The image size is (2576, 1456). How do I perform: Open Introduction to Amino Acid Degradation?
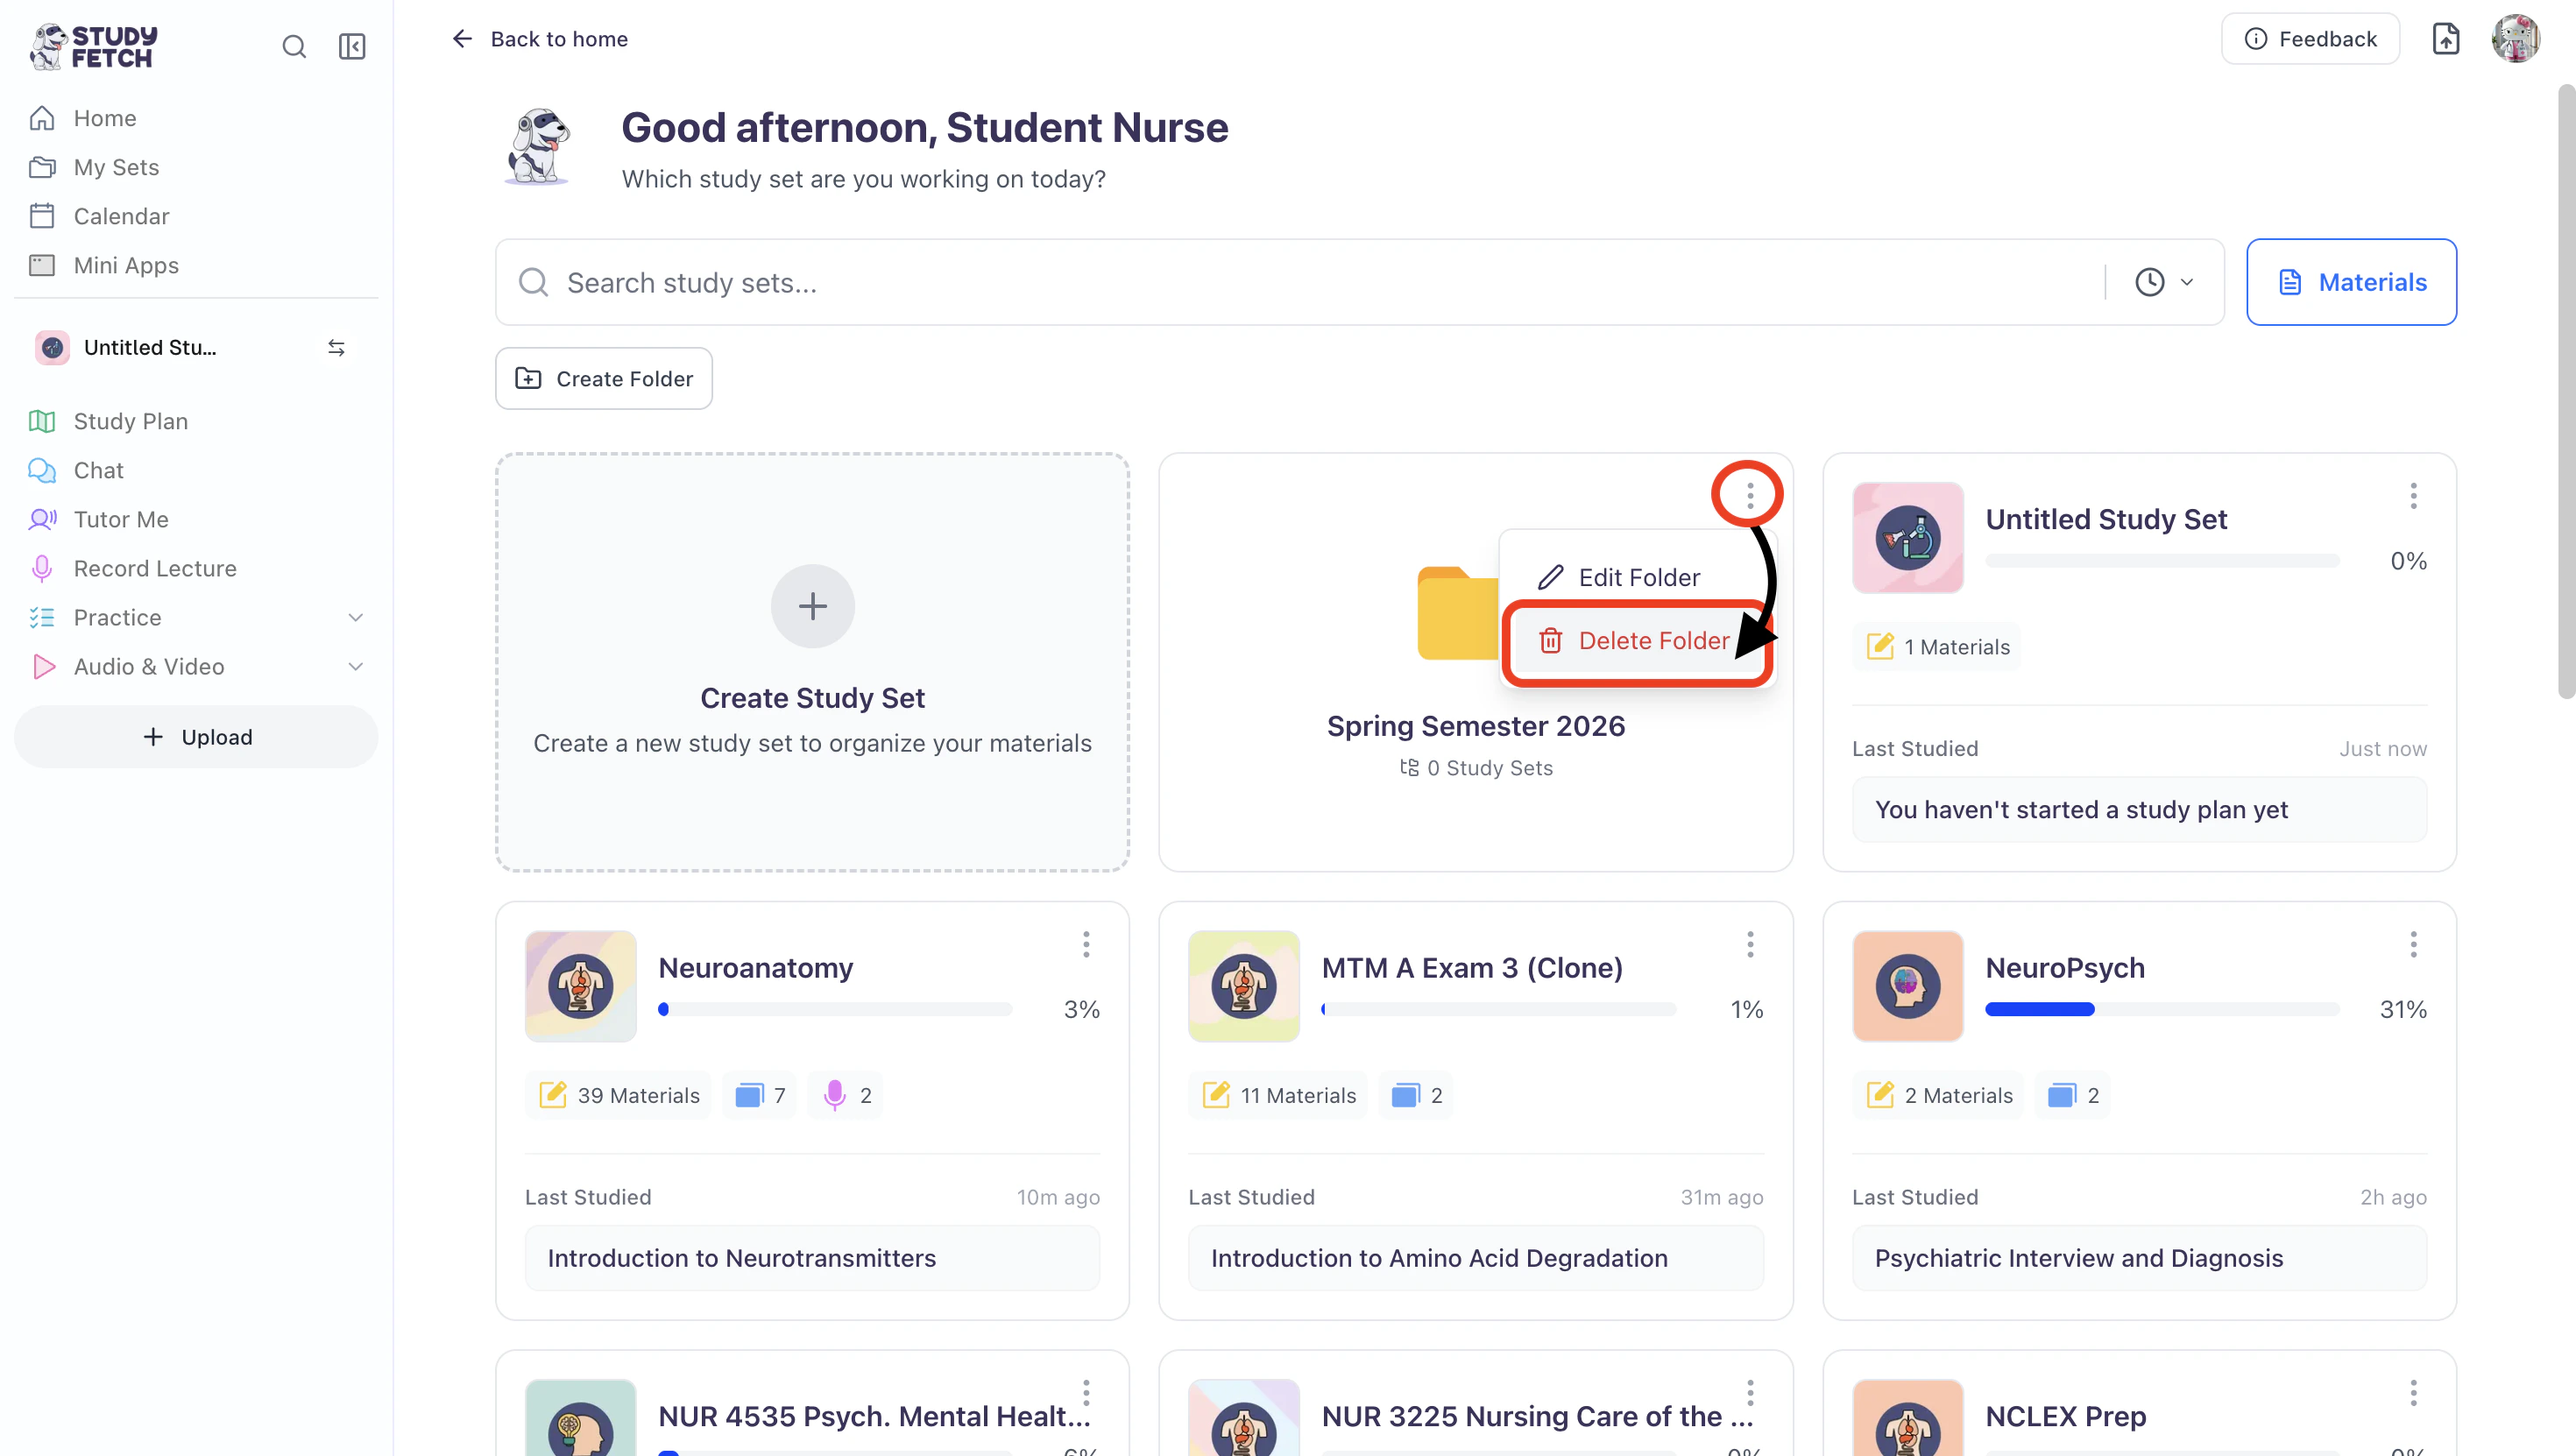point(1476,1258)
